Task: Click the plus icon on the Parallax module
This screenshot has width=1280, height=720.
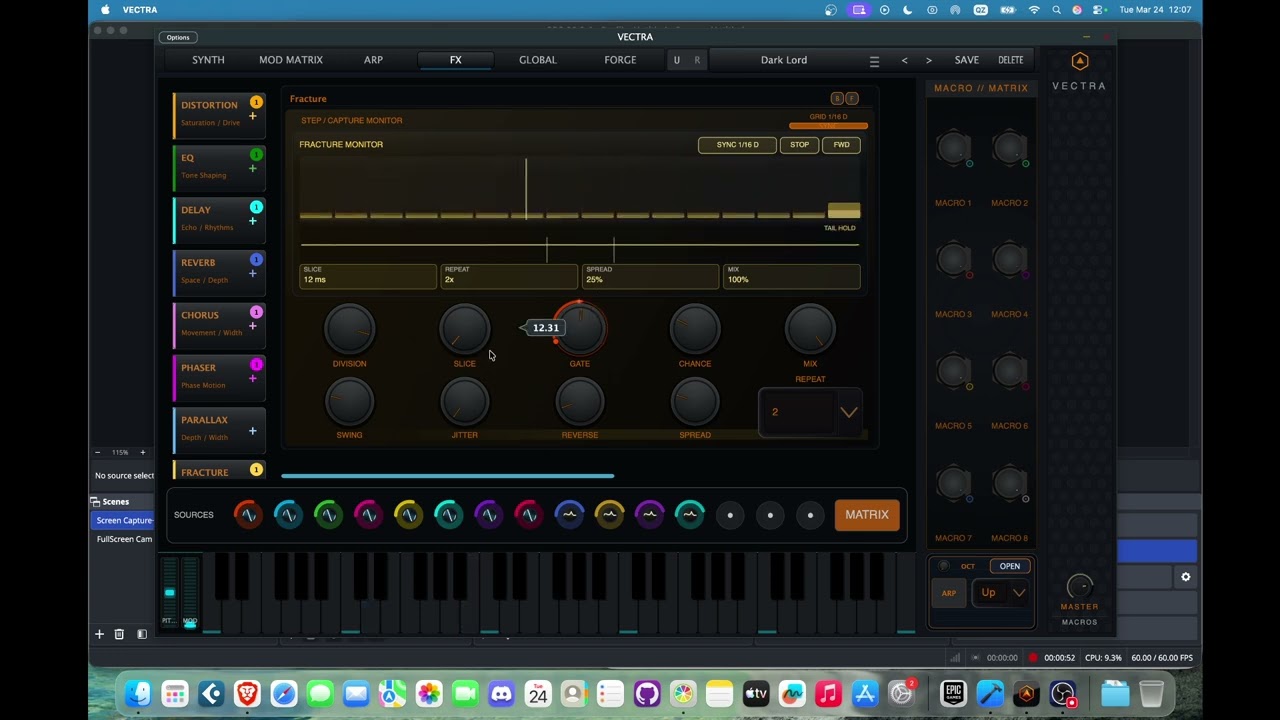Action: [x=252, y=431]
